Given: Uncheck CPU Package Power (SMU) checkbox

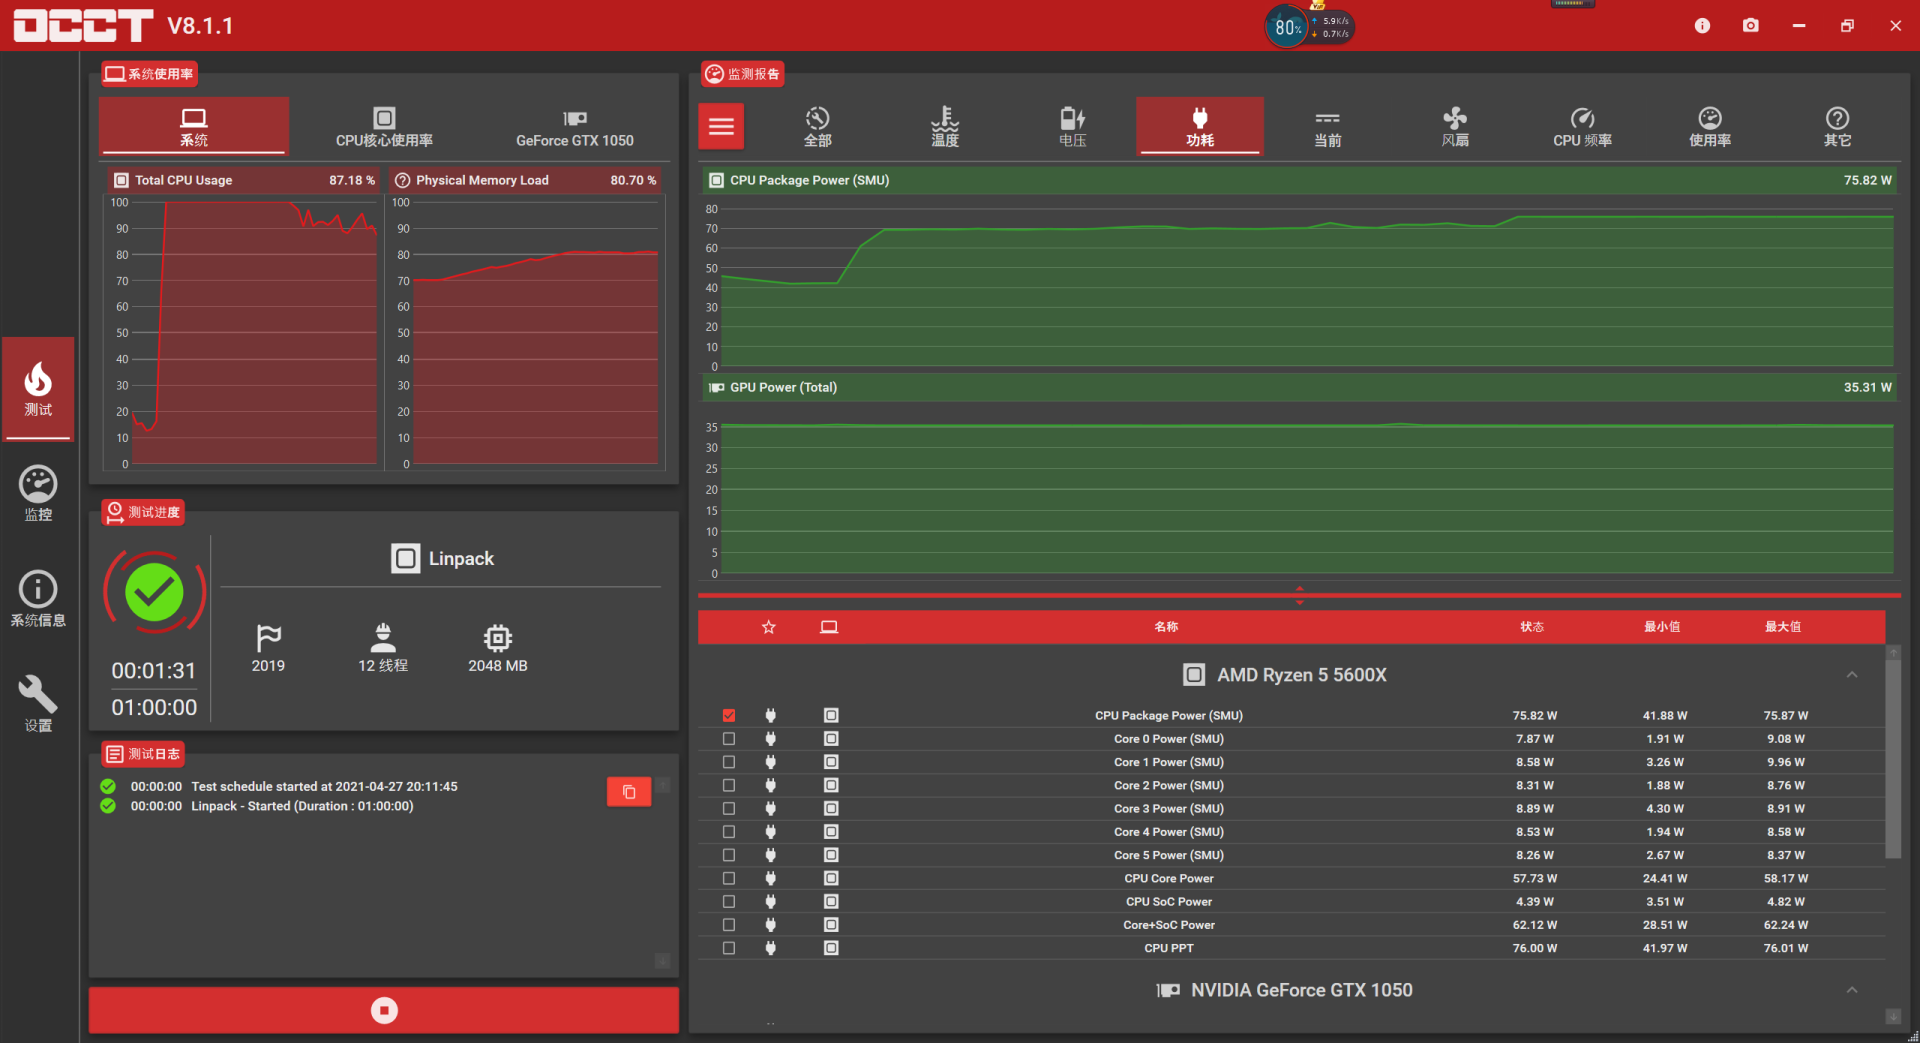Looking at the screenshot, I should point(729,716).
